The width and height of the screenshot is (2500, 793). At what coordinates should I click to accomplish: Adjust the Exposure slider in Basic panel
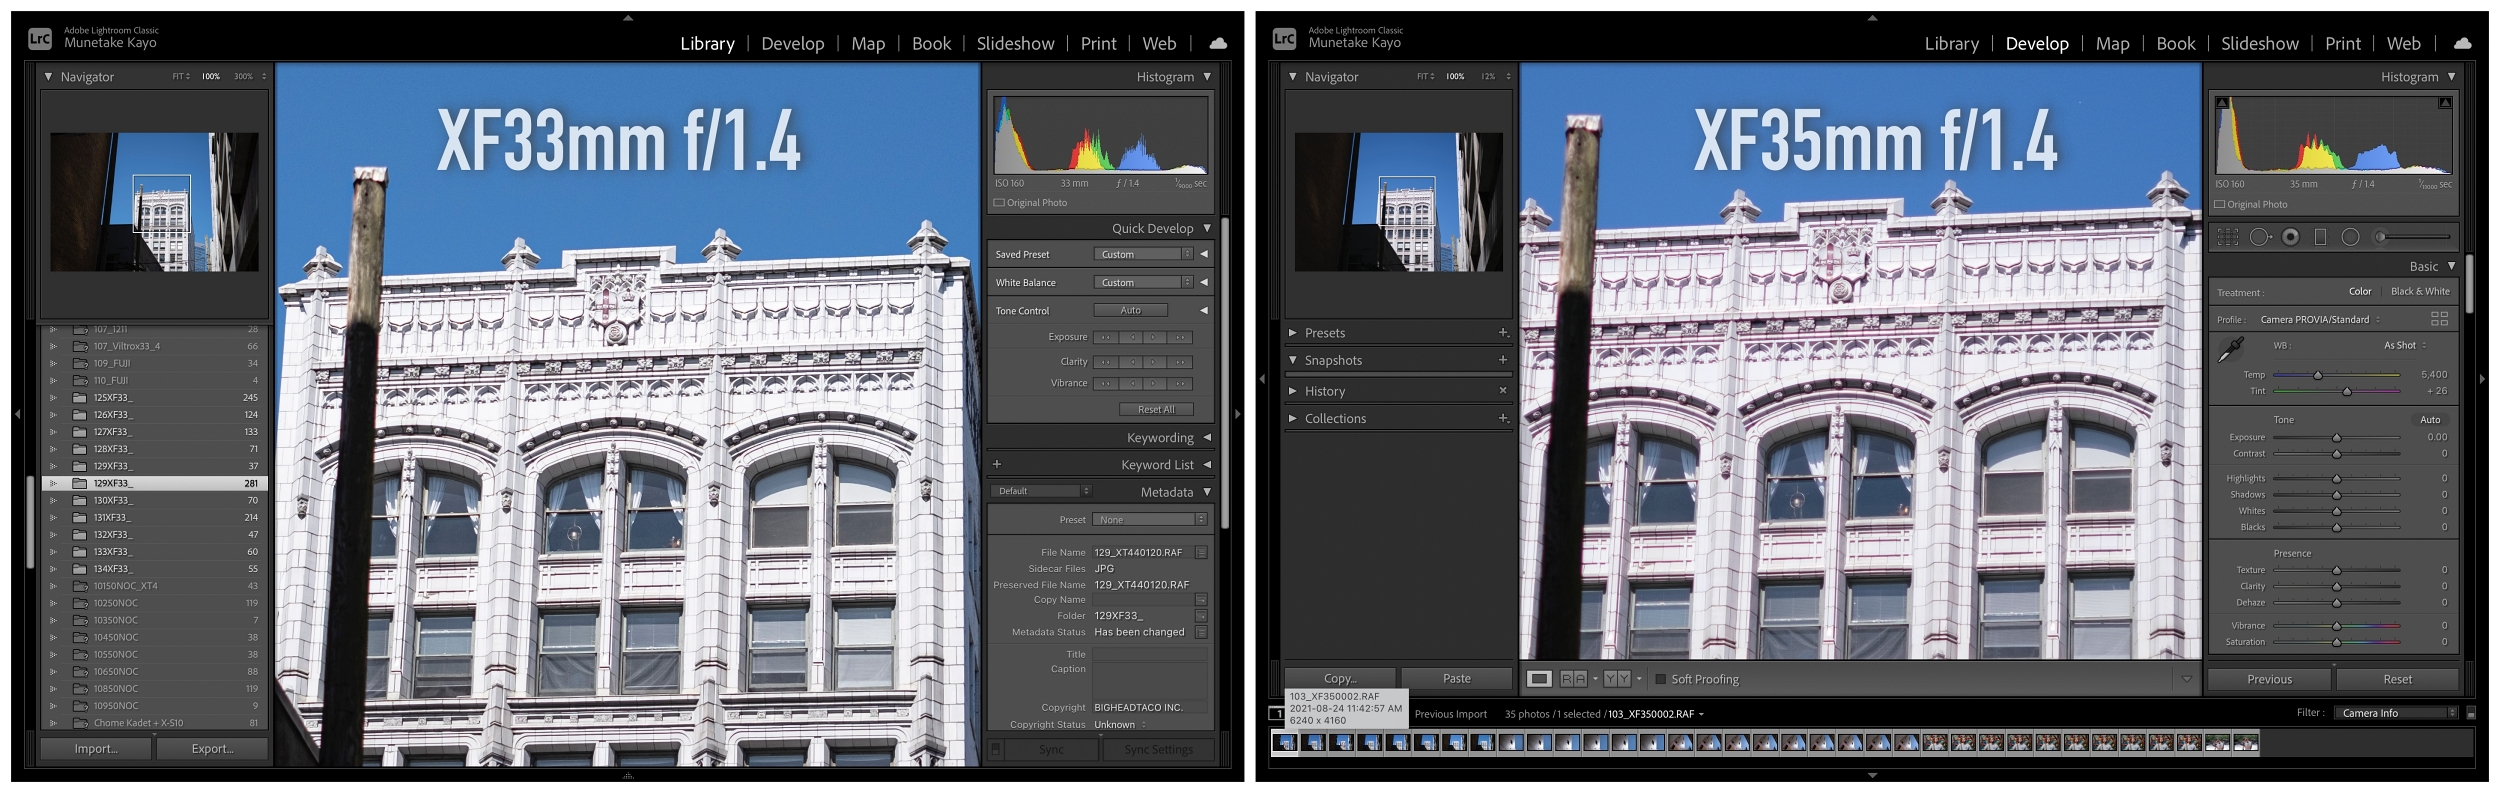point(2337,437)
